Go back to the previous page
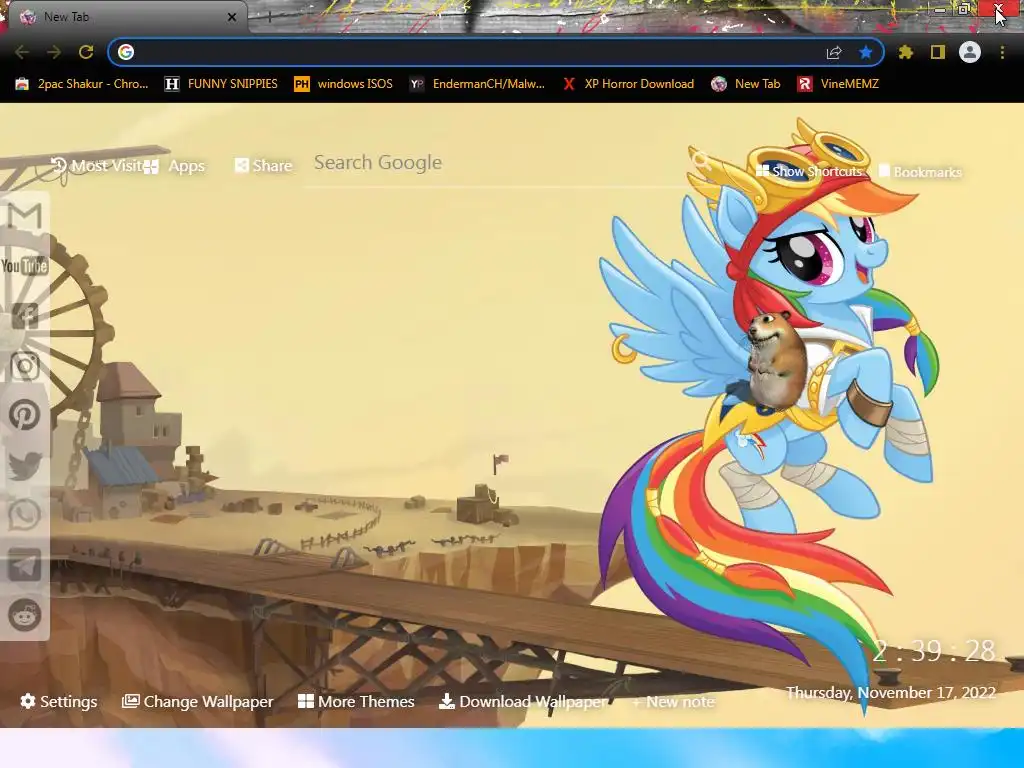1024x768 pixels. [x=22, y=52]
